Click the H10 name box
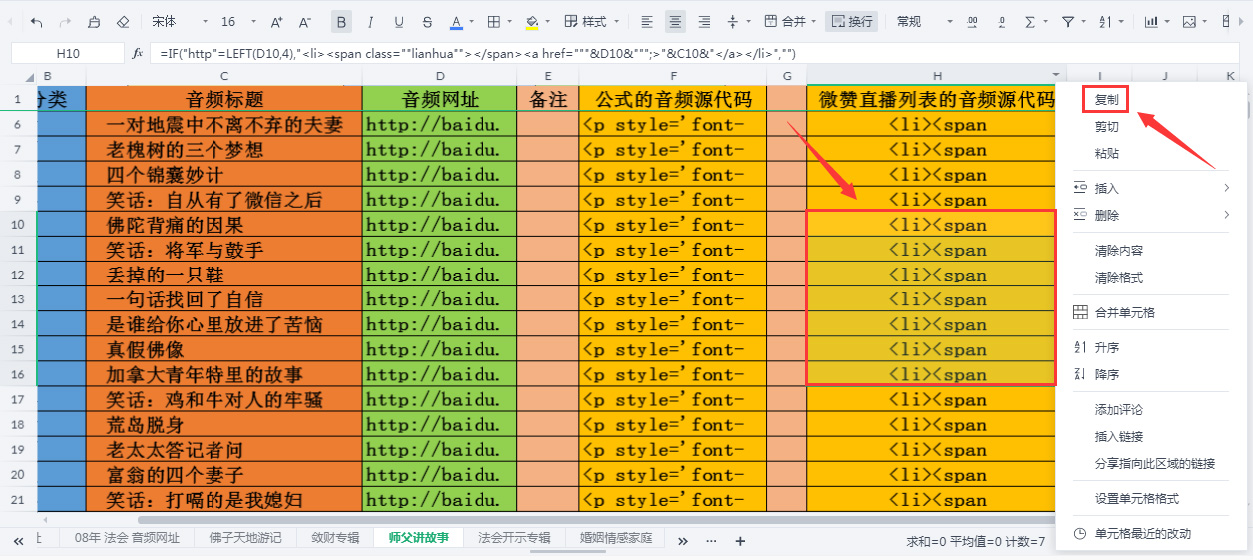The image size is (1253, 560). coord(68,53)
